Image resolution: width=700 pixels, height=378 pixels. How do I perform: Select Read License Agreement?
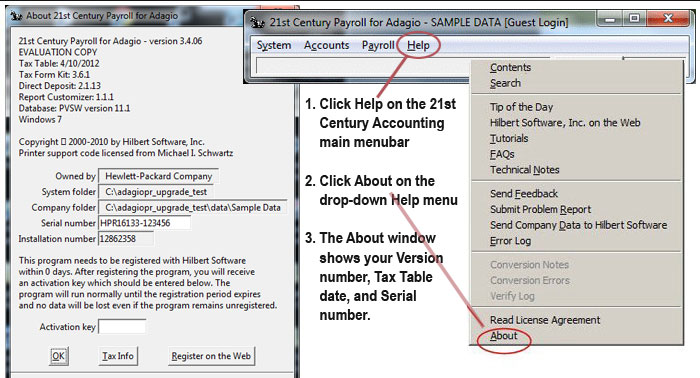545,320
